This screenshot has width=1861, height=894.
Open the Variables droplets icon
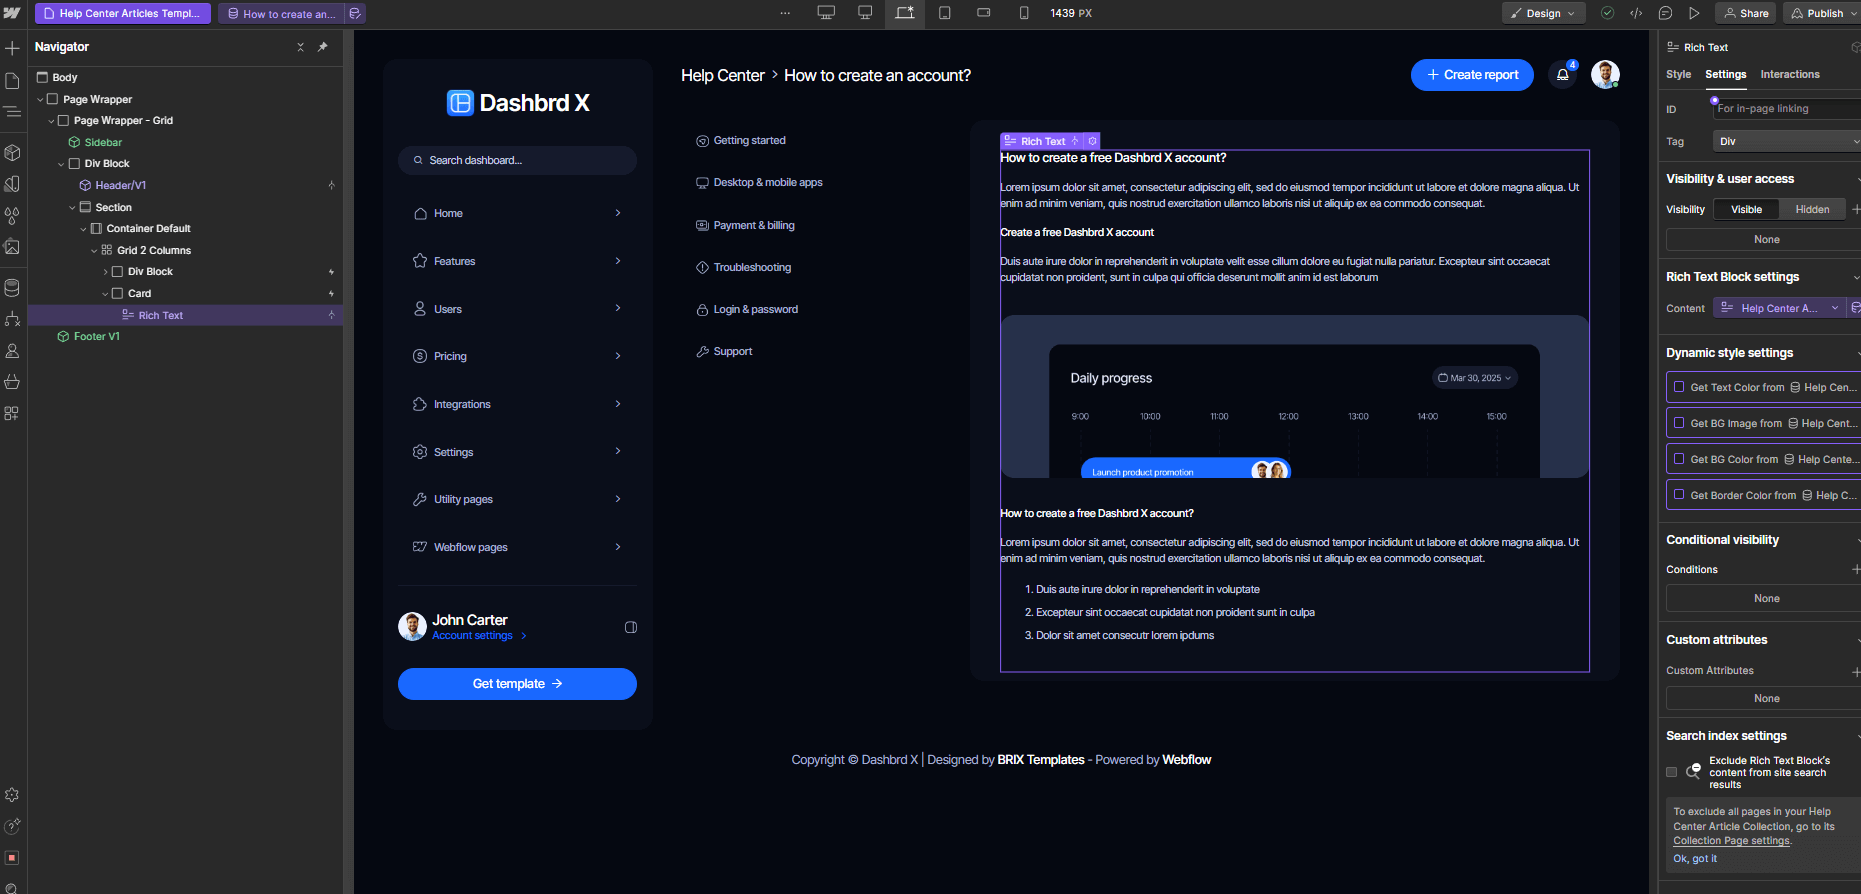[x=12, y=215]
